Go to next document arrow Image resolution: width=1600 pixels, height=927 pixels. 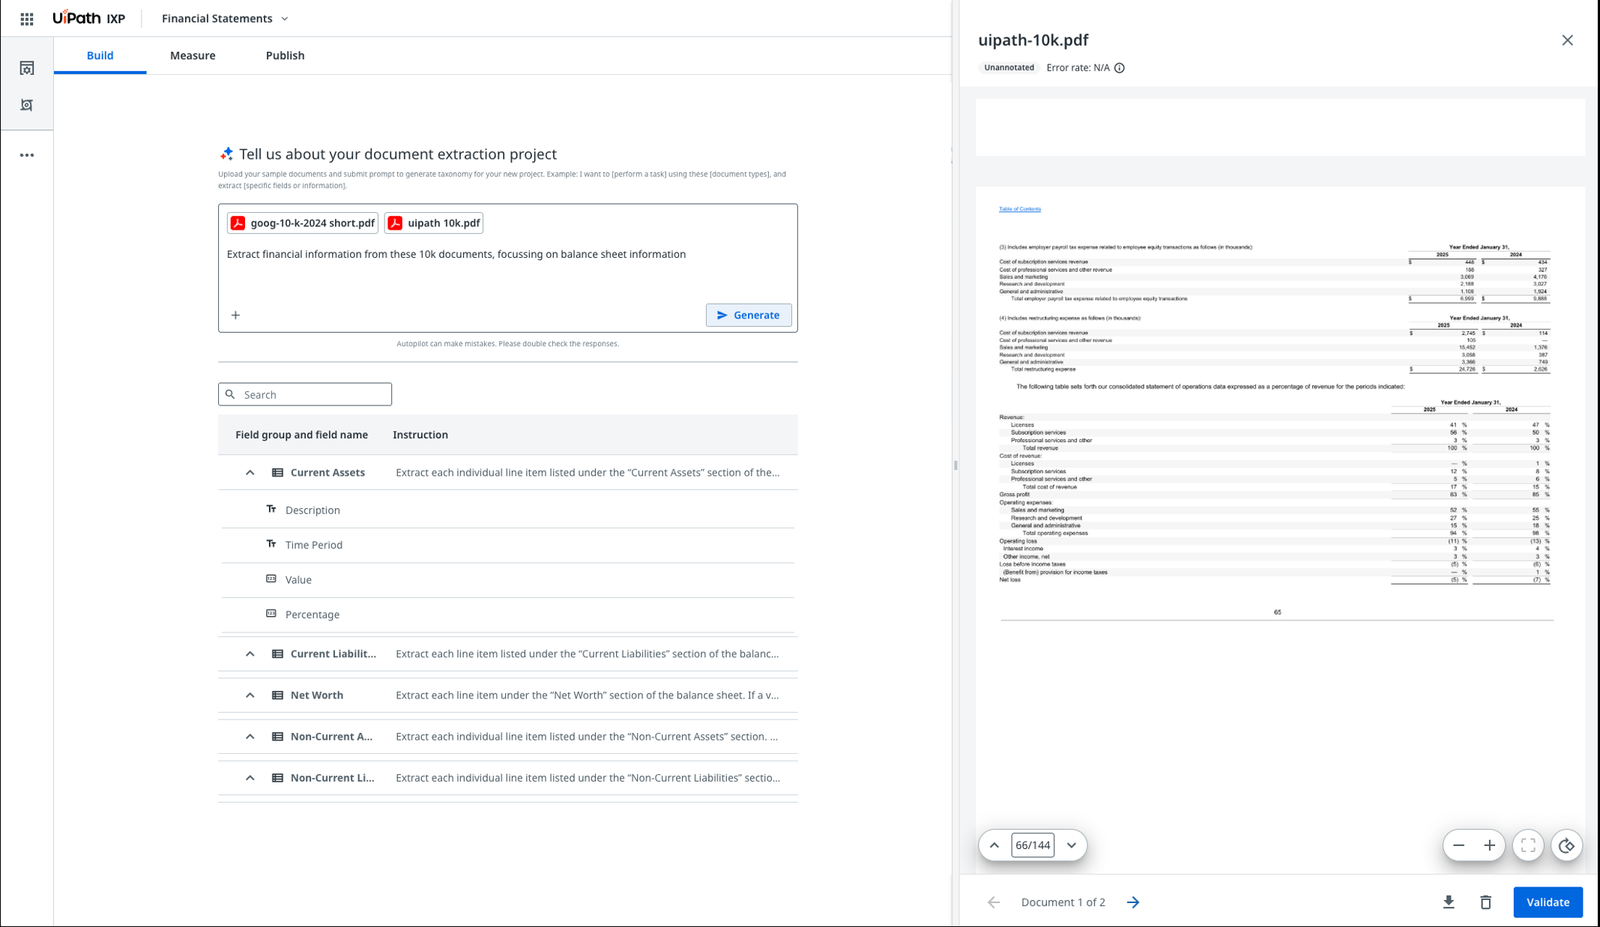point(1133,902)
